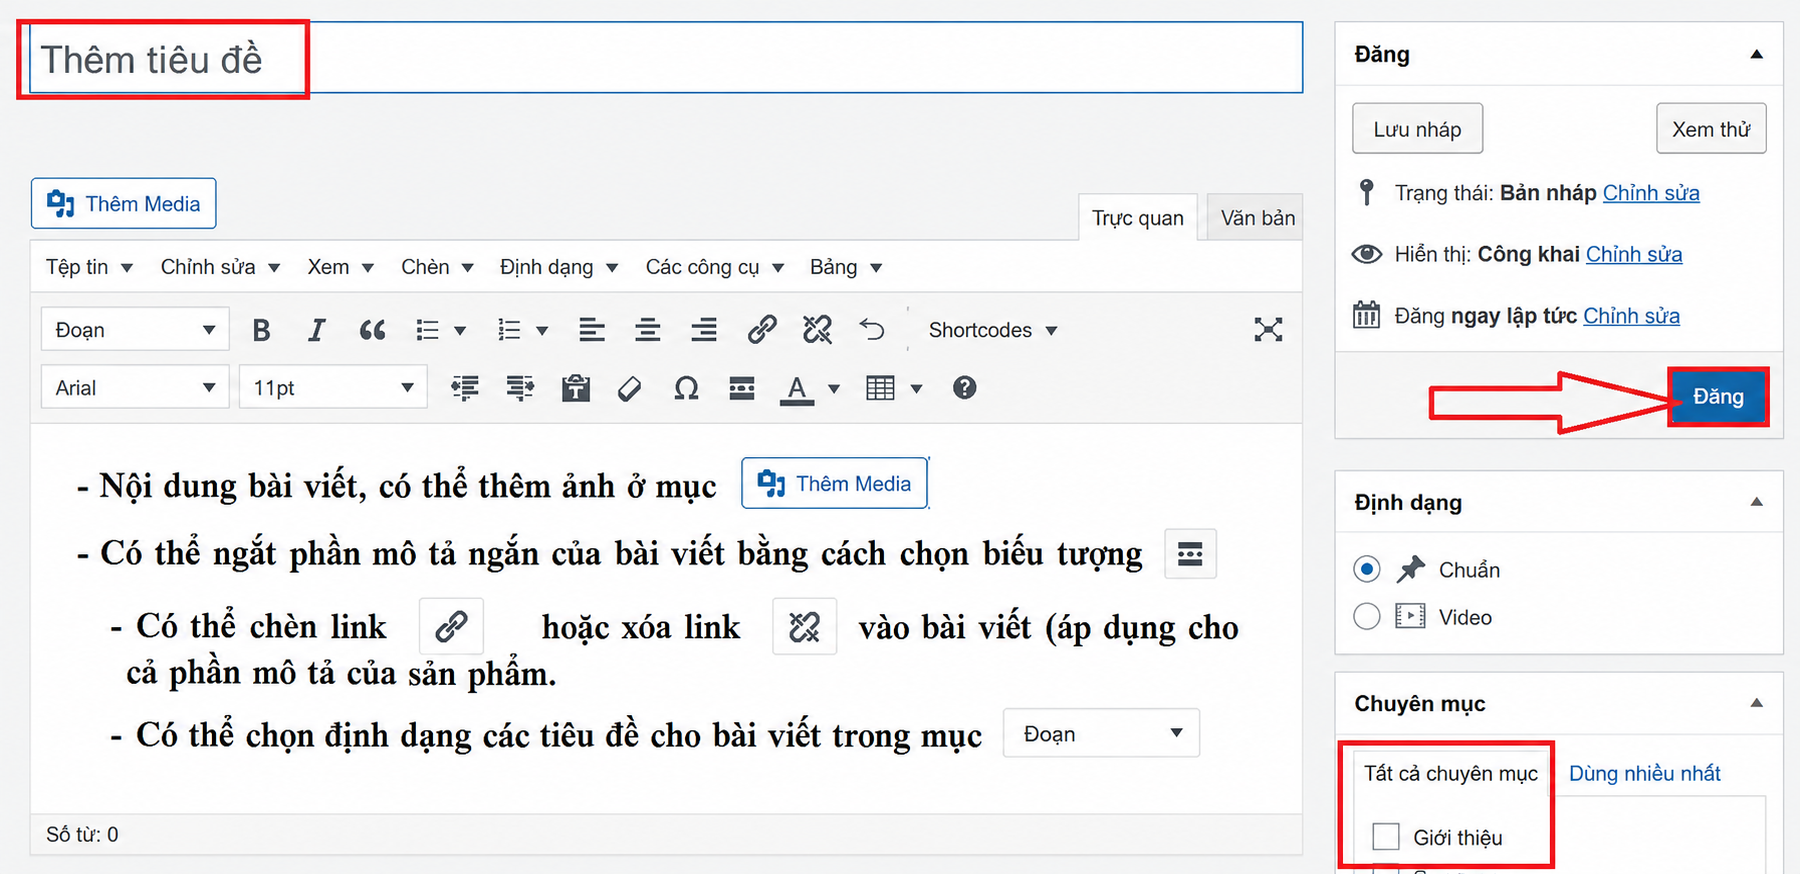
Task: Clear formatting with the eraser icon
Action: coord(630,388)
